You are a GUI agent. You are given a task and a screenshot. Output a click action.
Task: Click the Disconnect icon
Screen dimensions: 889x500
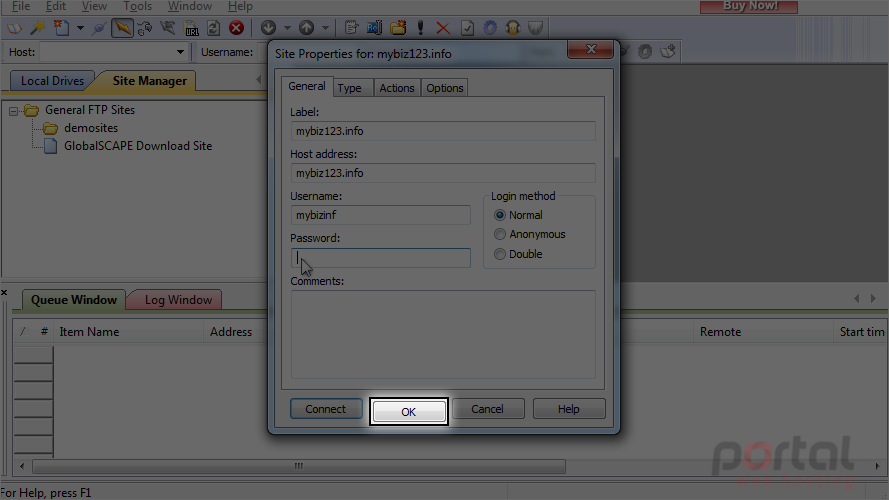[145, 27]
